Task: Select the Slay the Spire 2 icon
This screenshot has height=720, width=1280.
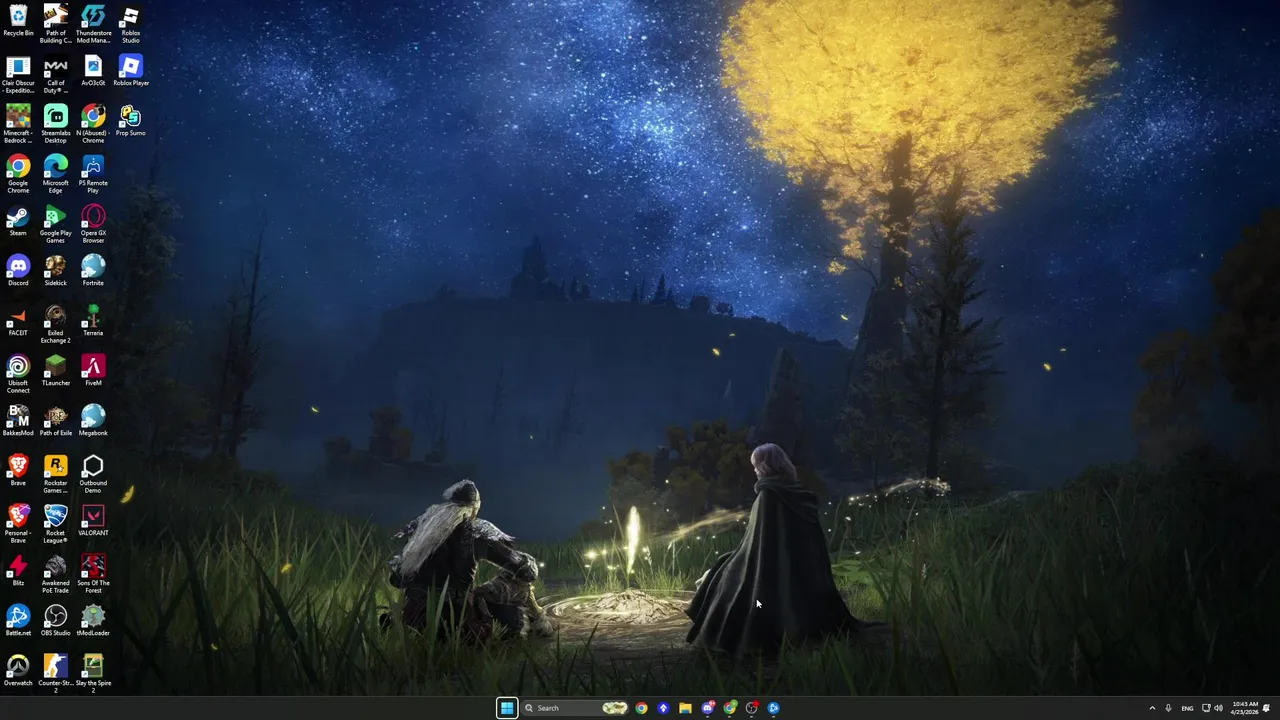Action: (x=93, y=675)
